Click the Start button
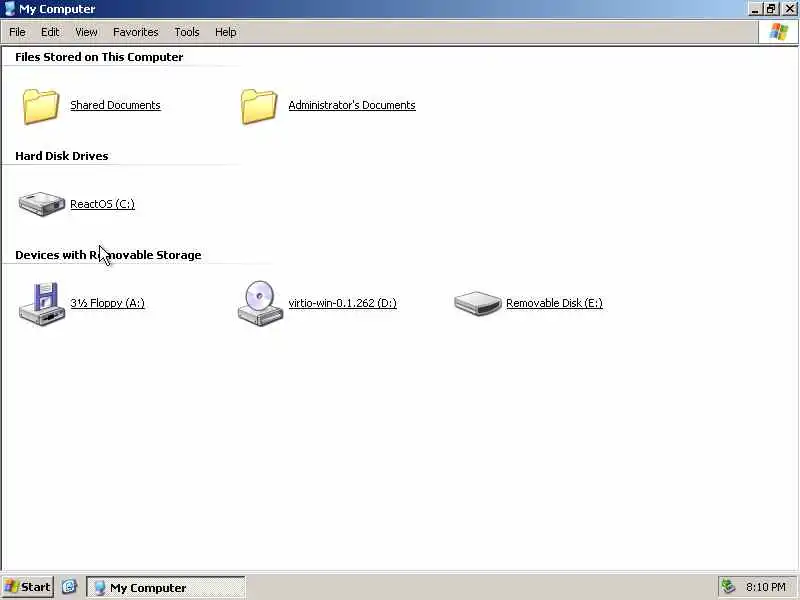The width and height of the screenshot is (800, 600). click(x=28, y=587)
